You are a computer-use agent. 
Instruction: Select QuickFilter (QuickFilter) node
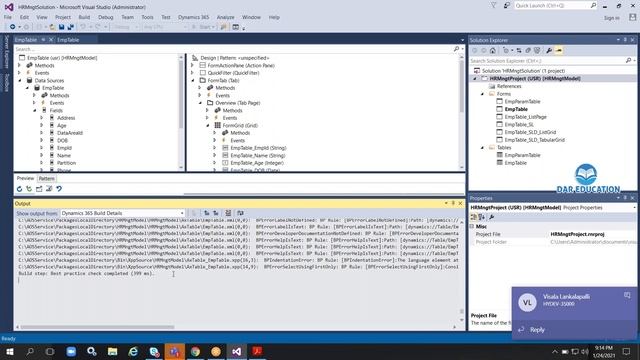point(233,73)
